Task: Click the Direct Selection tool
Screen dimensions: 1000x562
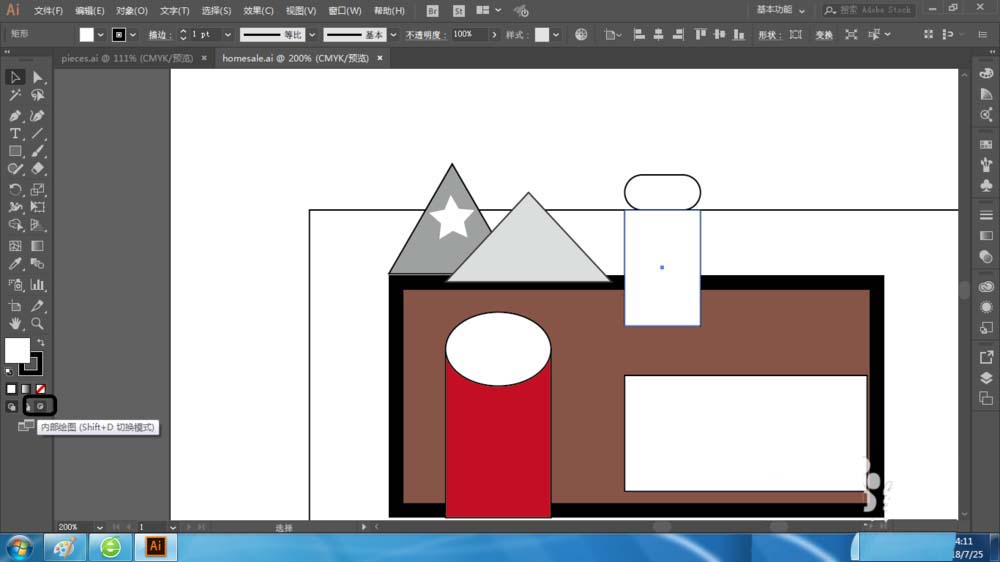Action: (37, 77)
